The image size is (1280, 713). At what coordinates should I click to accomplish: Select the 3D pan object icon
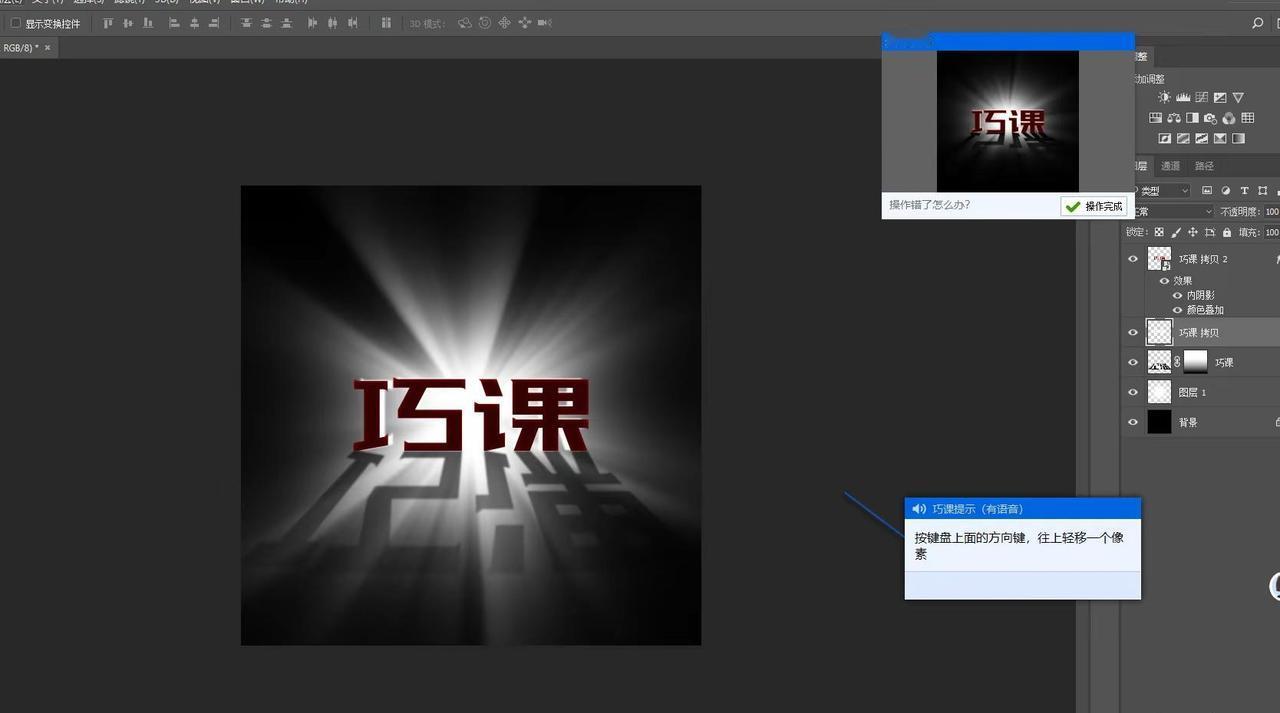(504, 23)
